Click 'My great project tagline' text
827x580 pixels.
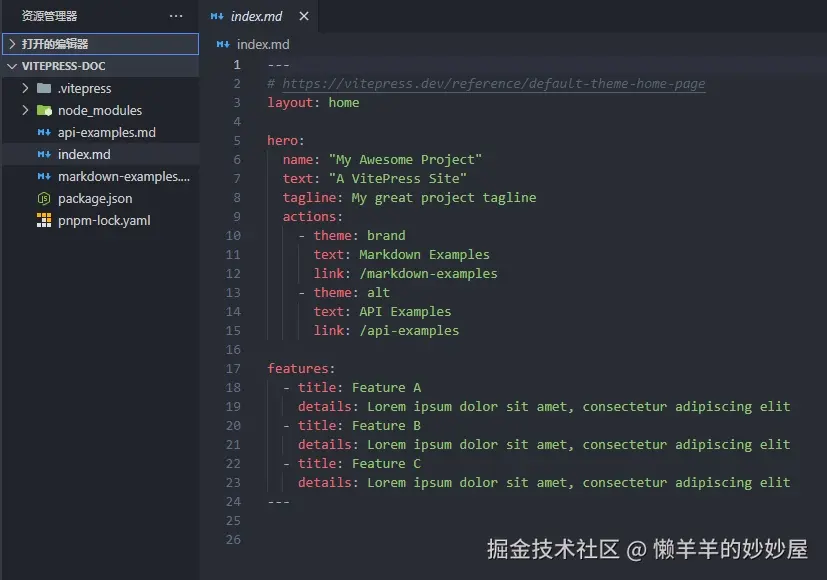pyautogui.click(x=444, y=198)
